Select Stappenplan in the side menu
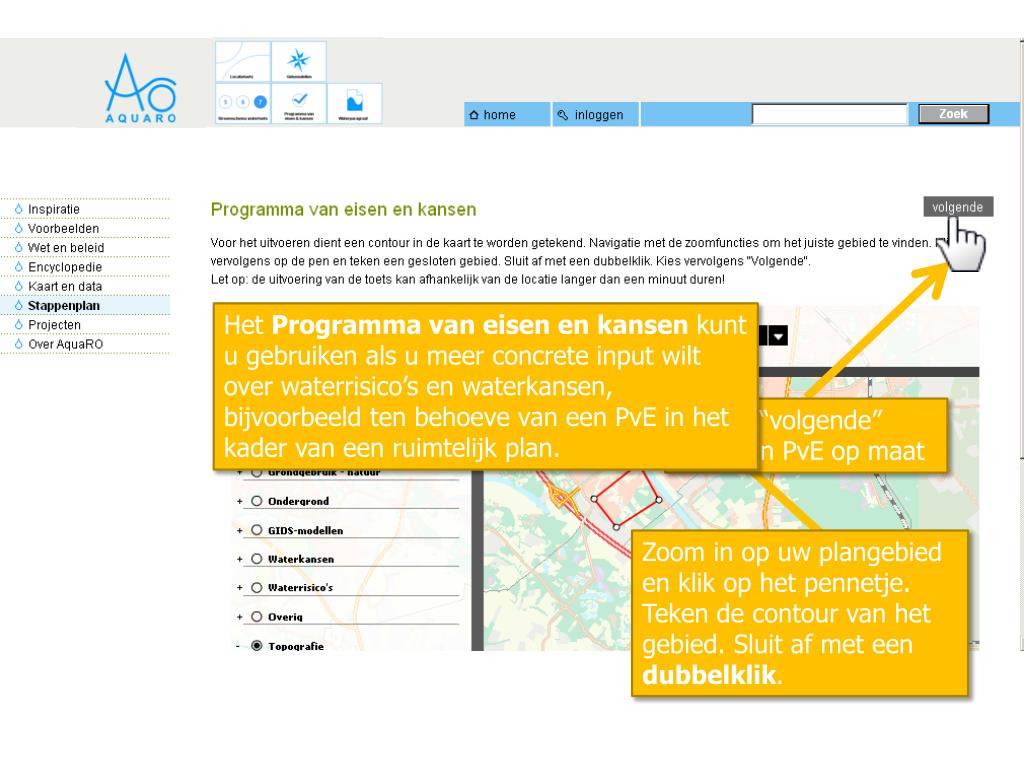Viewport: 1024px width, 768px height. tap(63, 306)
